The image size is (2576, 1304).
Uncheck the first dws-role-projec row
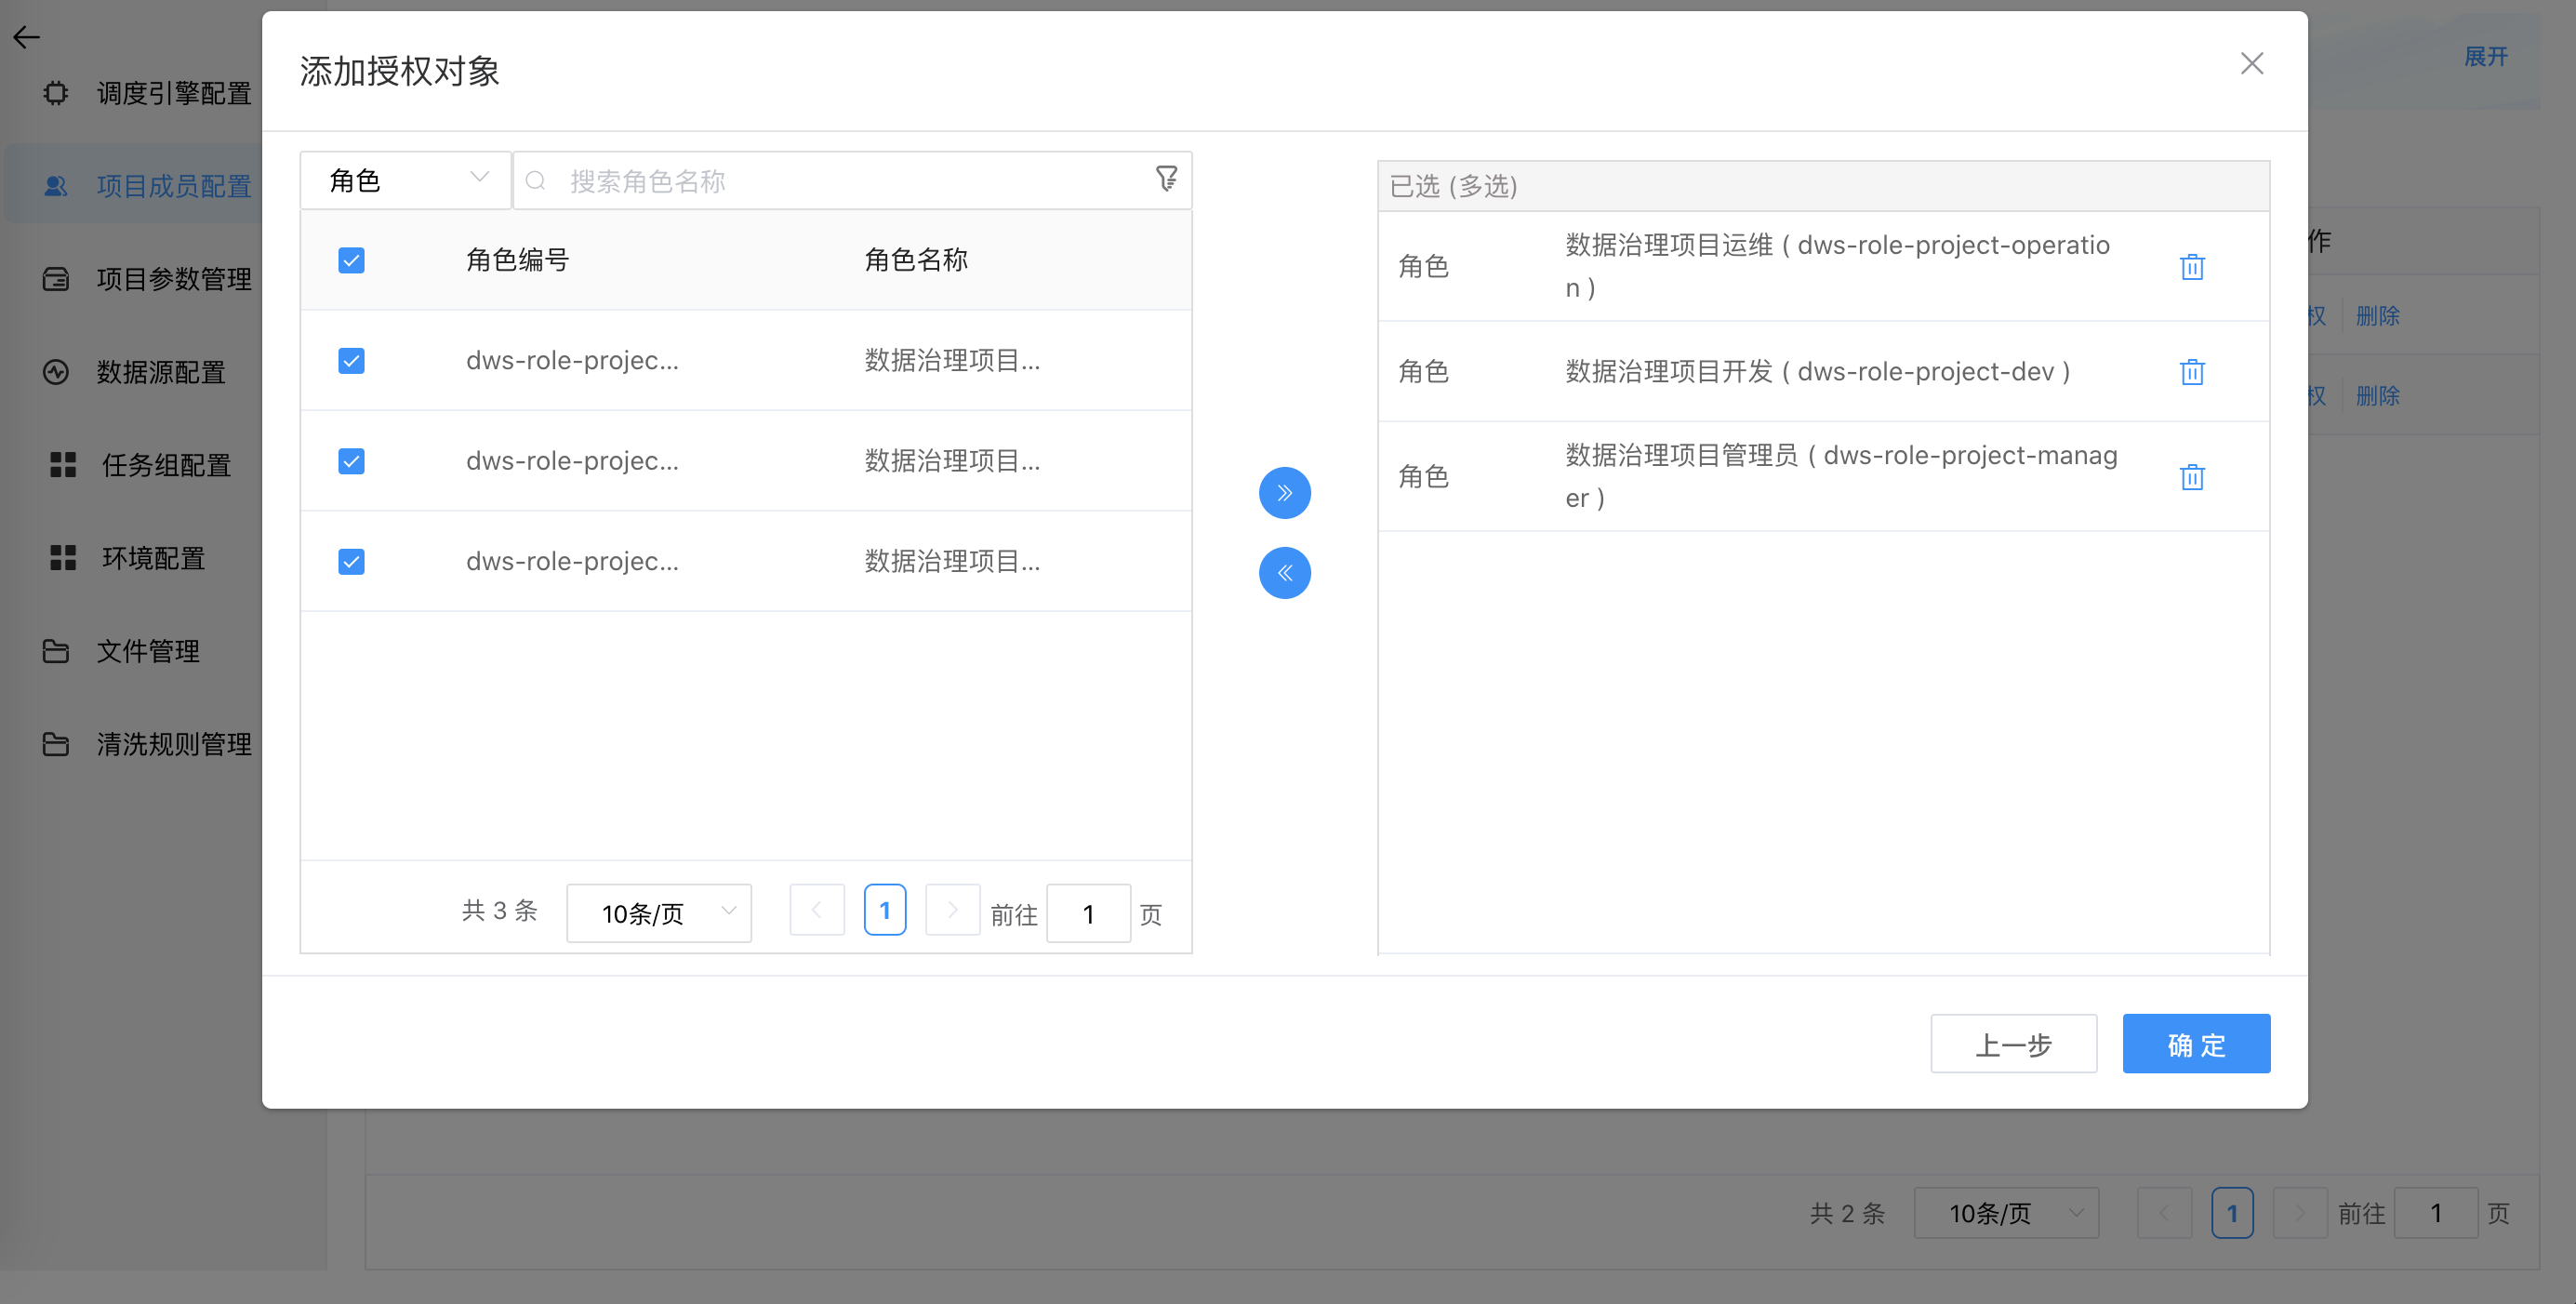click(351, 360)
